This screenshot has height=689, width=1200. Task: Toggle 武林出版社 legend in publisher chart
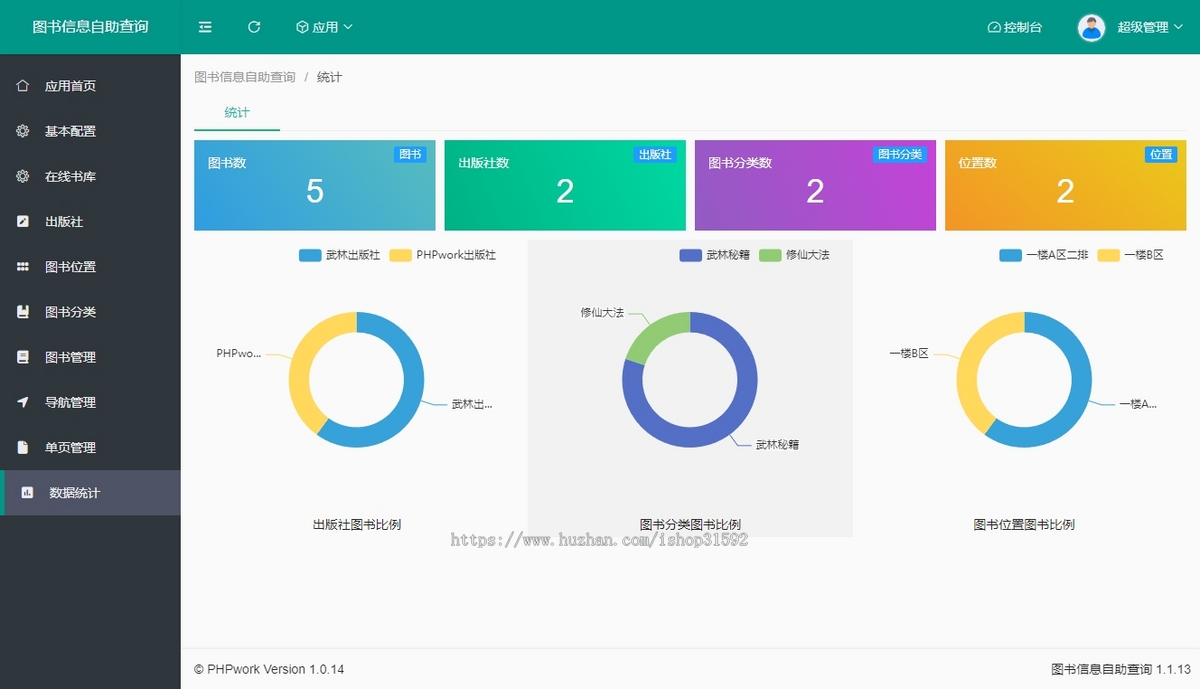pyautogui.click(x=340, y=255)
